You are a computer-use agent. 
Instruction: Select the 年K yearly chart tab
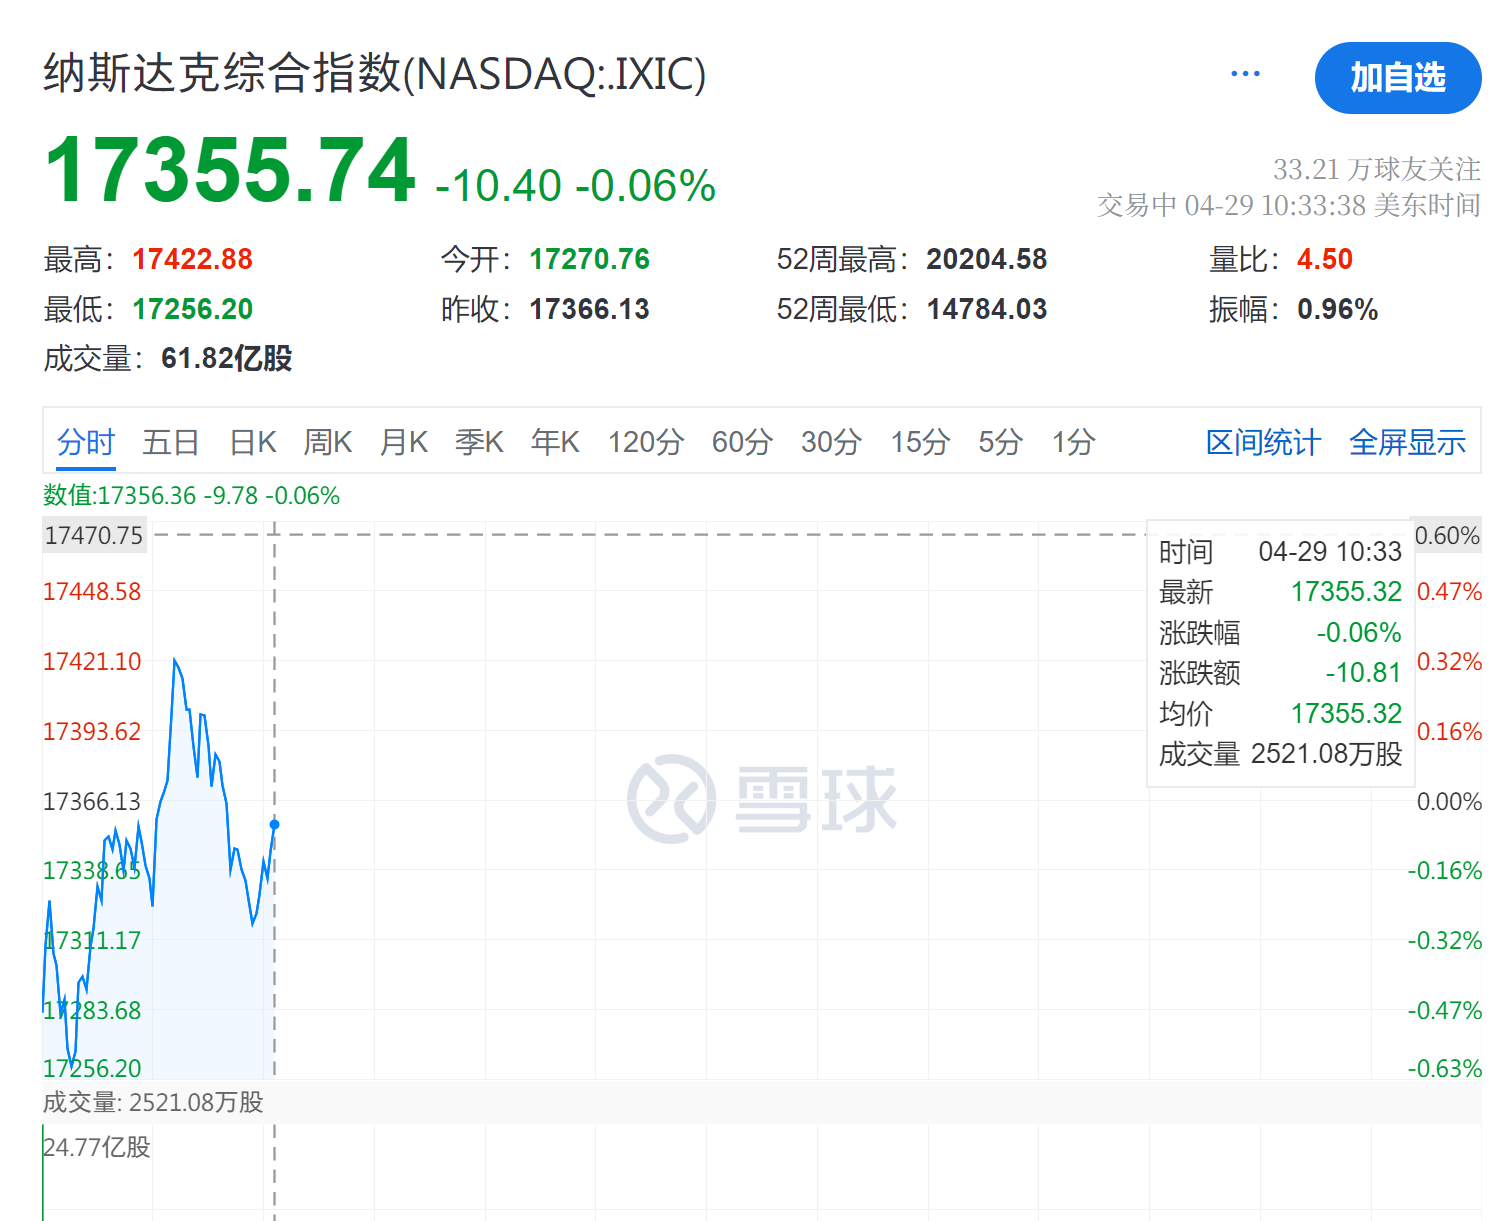(x=555, y=442)
